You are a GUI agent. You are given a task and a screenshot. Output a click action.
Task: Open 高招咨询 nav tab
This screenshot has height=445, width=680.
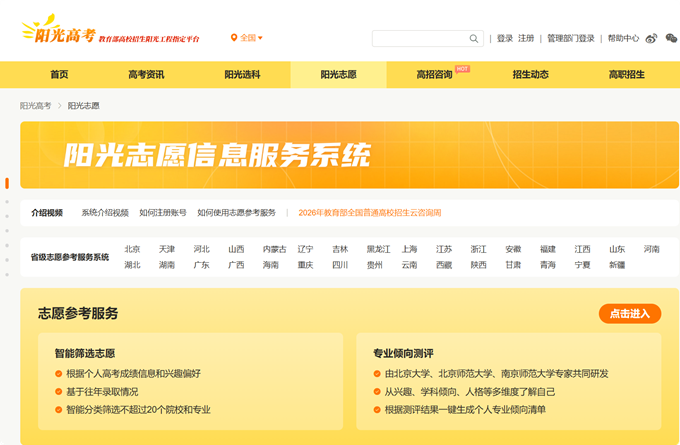point(435,75)
